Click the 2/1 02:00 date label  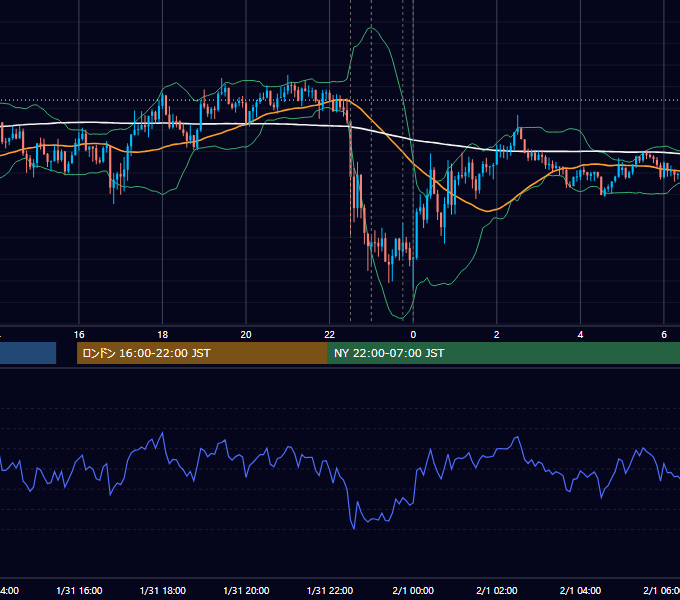(497, 591)
